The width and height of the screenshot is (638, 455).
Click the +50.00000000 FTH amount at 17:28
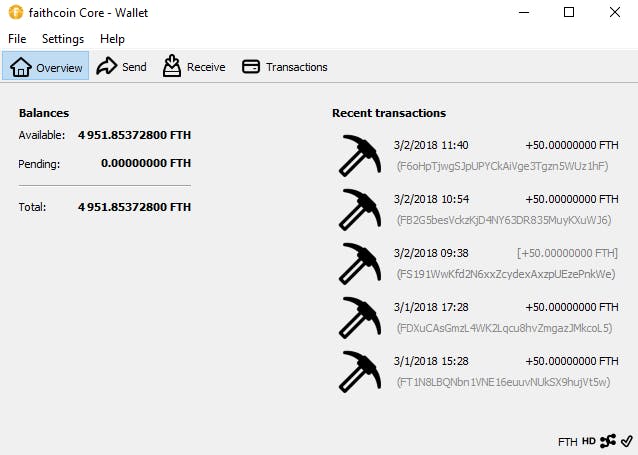click(572, 307)
